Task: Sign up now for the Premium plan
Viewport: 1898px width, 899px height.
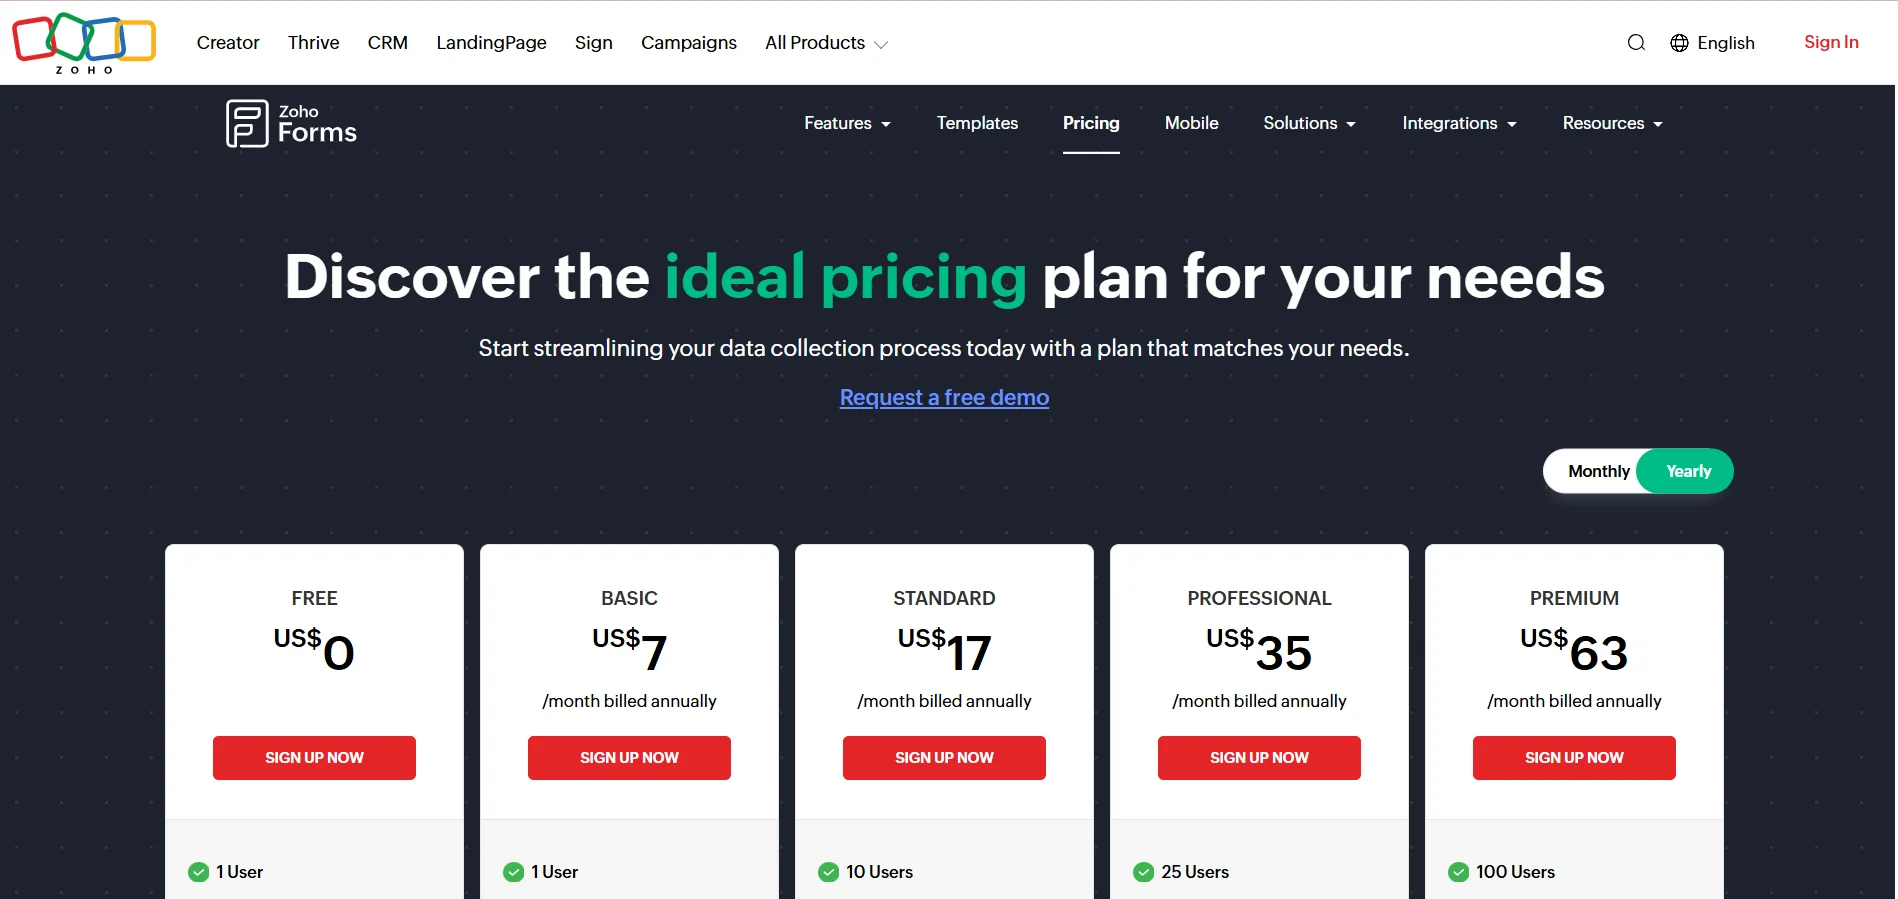Action: [1573, 757]
